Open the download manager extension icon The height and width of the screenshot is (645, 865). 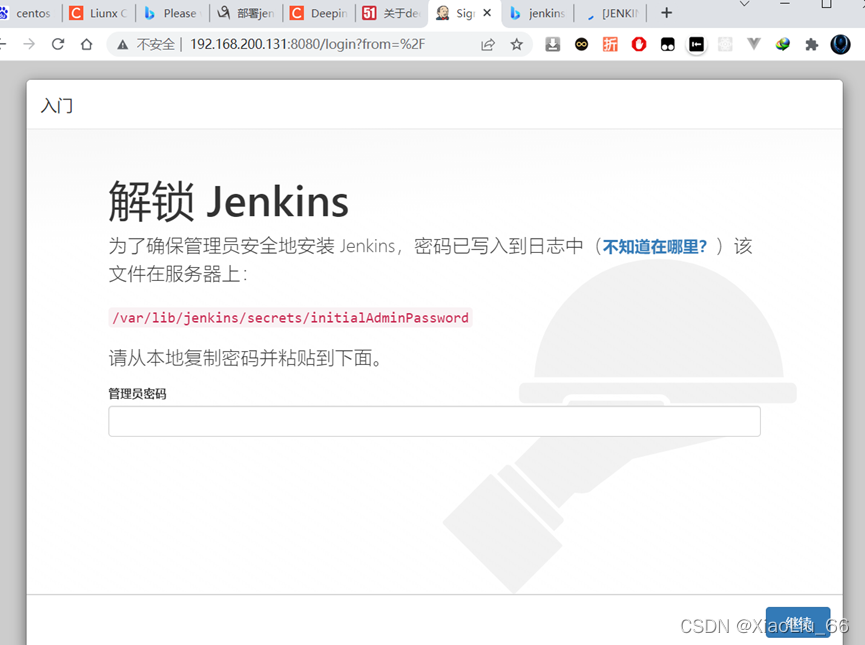pos(552,44)
